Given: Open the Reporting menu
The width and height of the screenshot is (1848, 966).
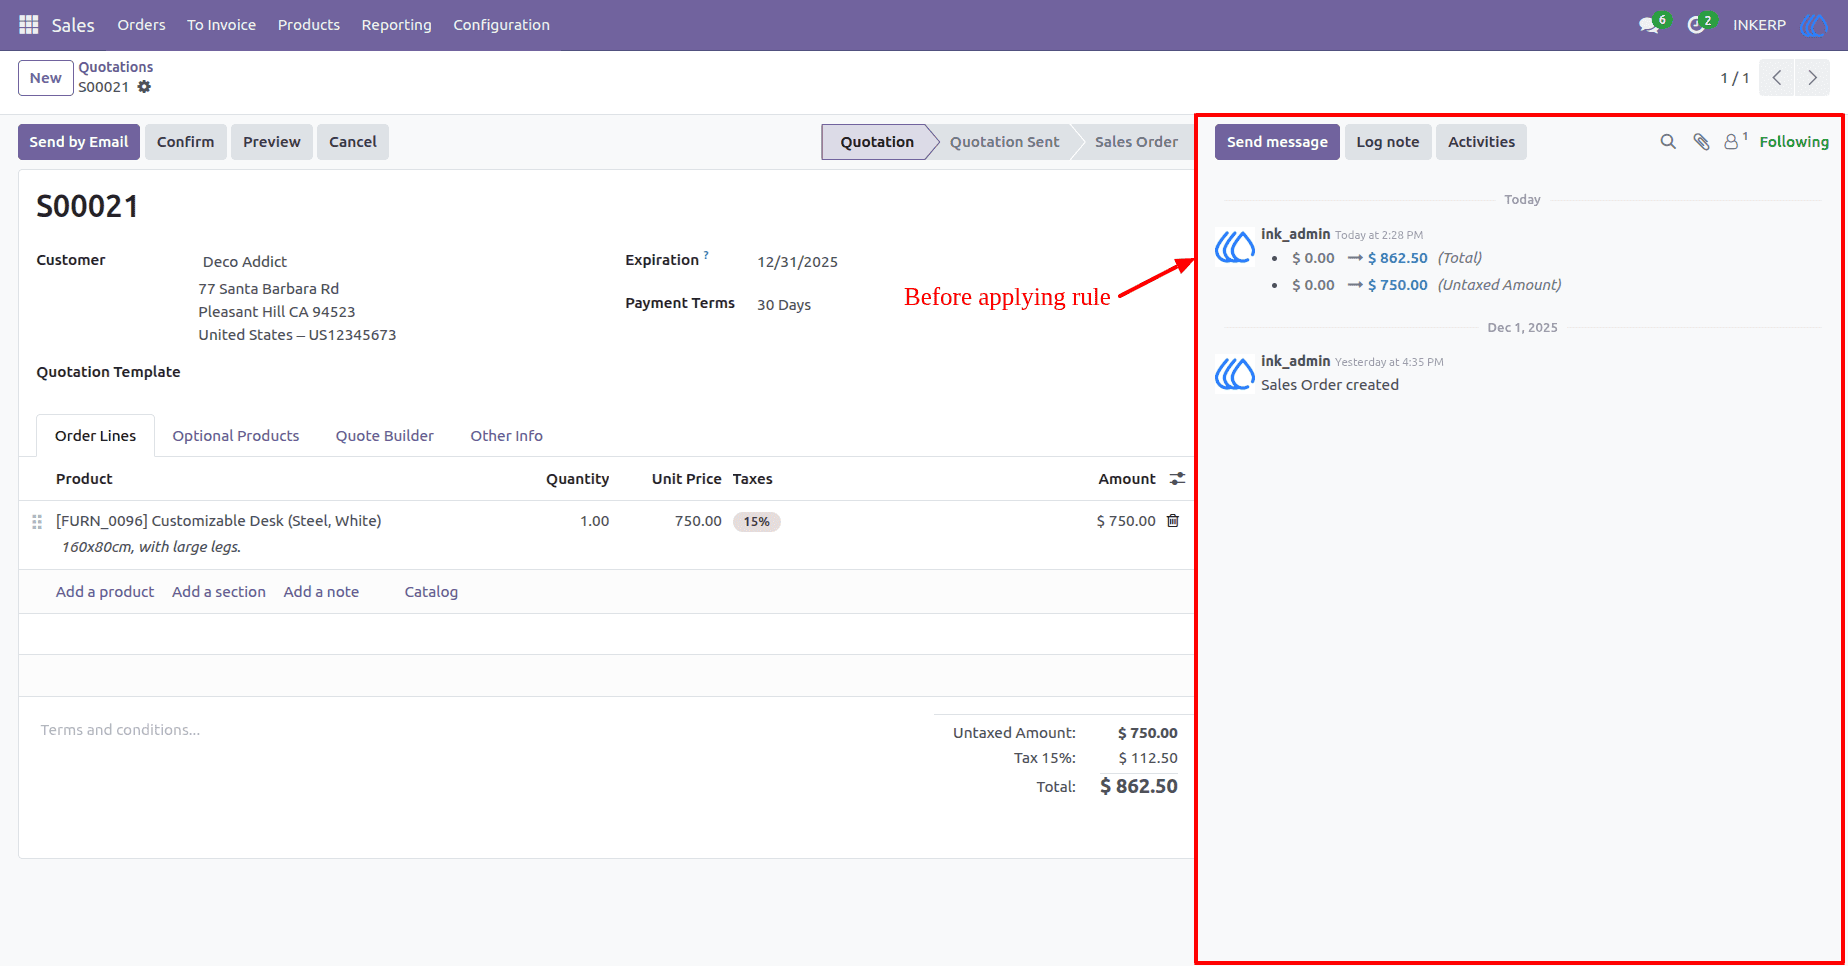Looking at the screenshot, I should coord(397,25).
